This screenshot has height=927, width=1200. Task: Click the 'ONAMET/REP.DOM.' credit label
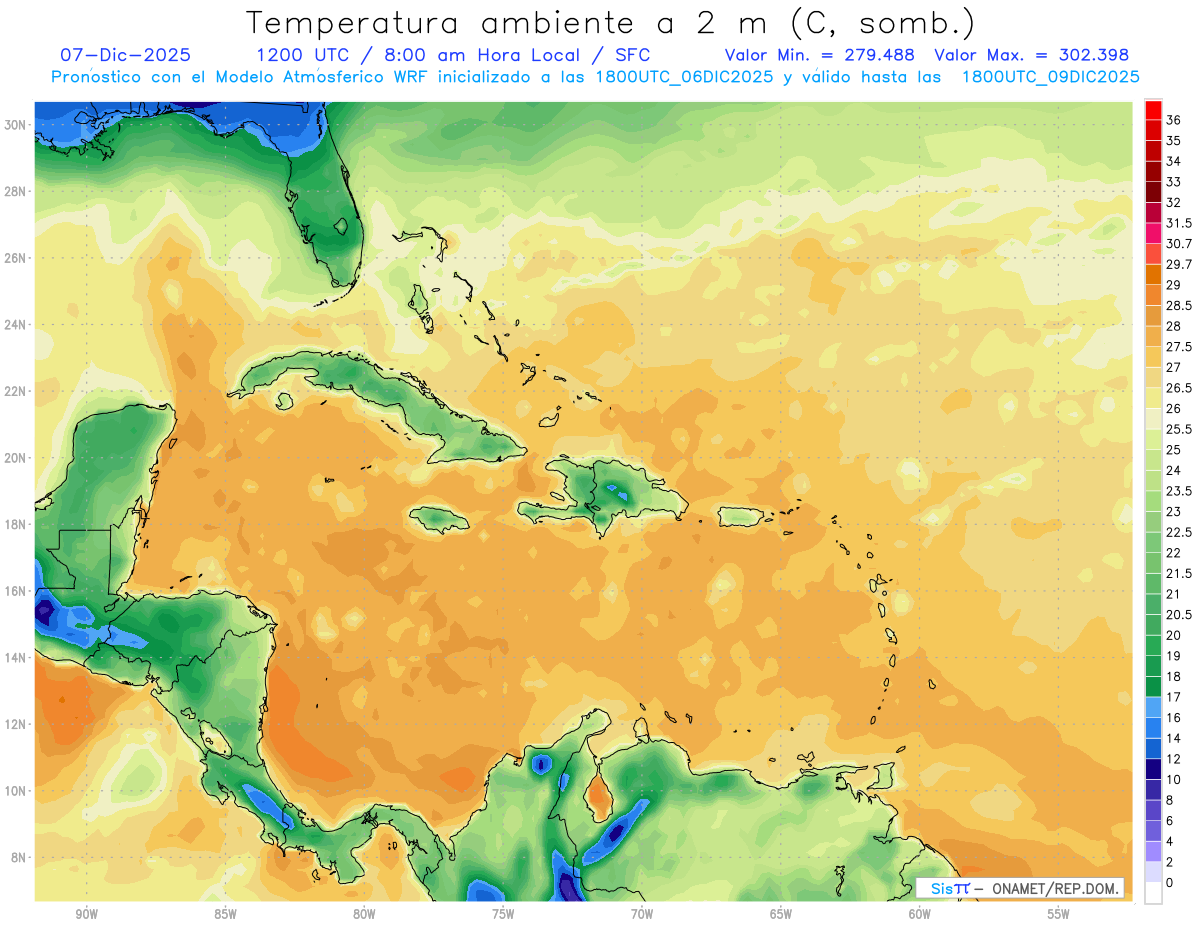[x=1055, y=888]
